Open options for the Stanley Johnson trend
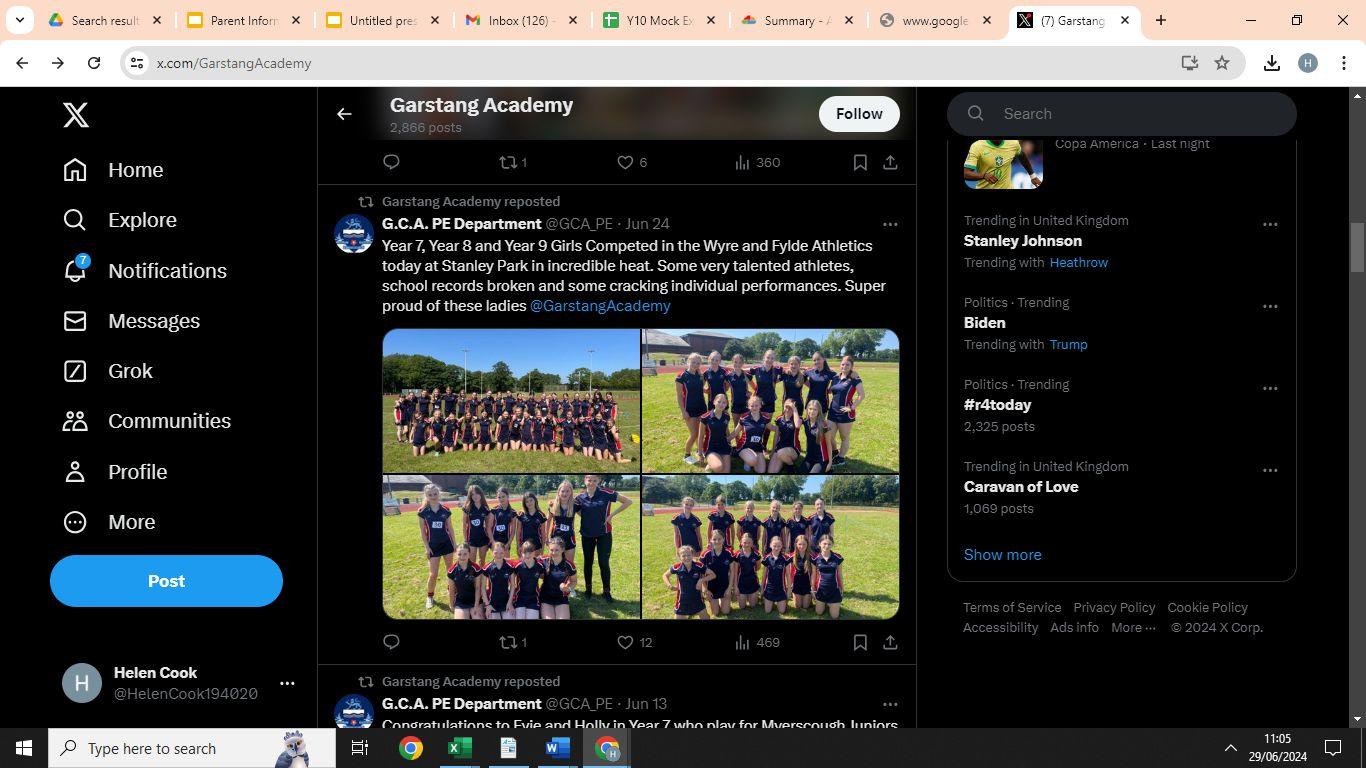The width and height of the screenshot is (1366, 768). (x=1270, y=224)
